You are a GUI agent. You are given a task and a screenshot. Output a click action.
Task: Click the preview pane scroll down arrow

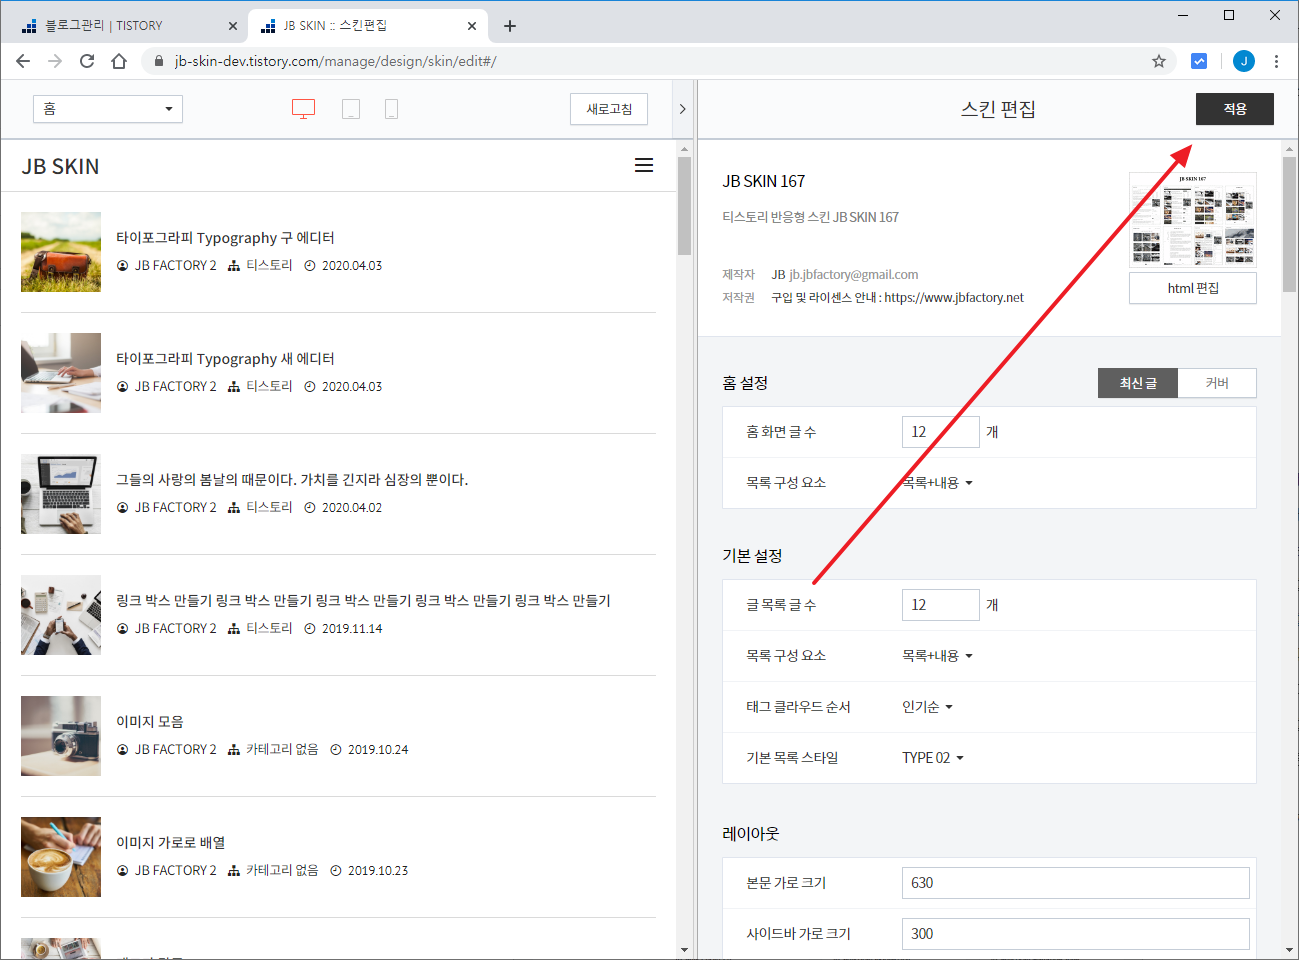[684, 950]
